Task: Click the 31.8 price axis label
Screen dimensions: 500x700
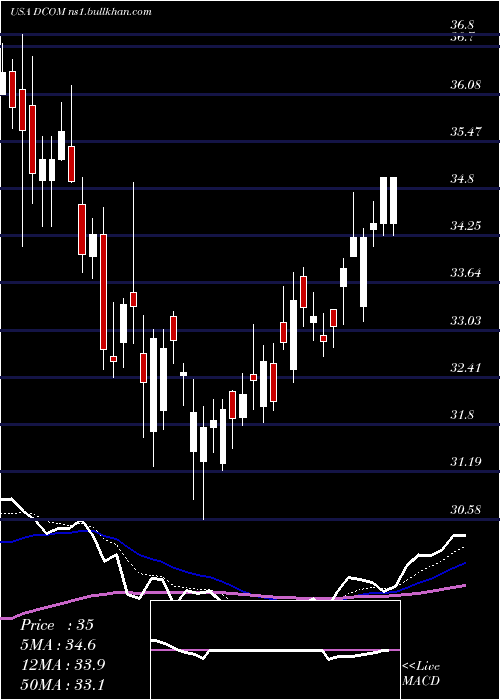Action: pyautogui.click(x=462, y=415)
